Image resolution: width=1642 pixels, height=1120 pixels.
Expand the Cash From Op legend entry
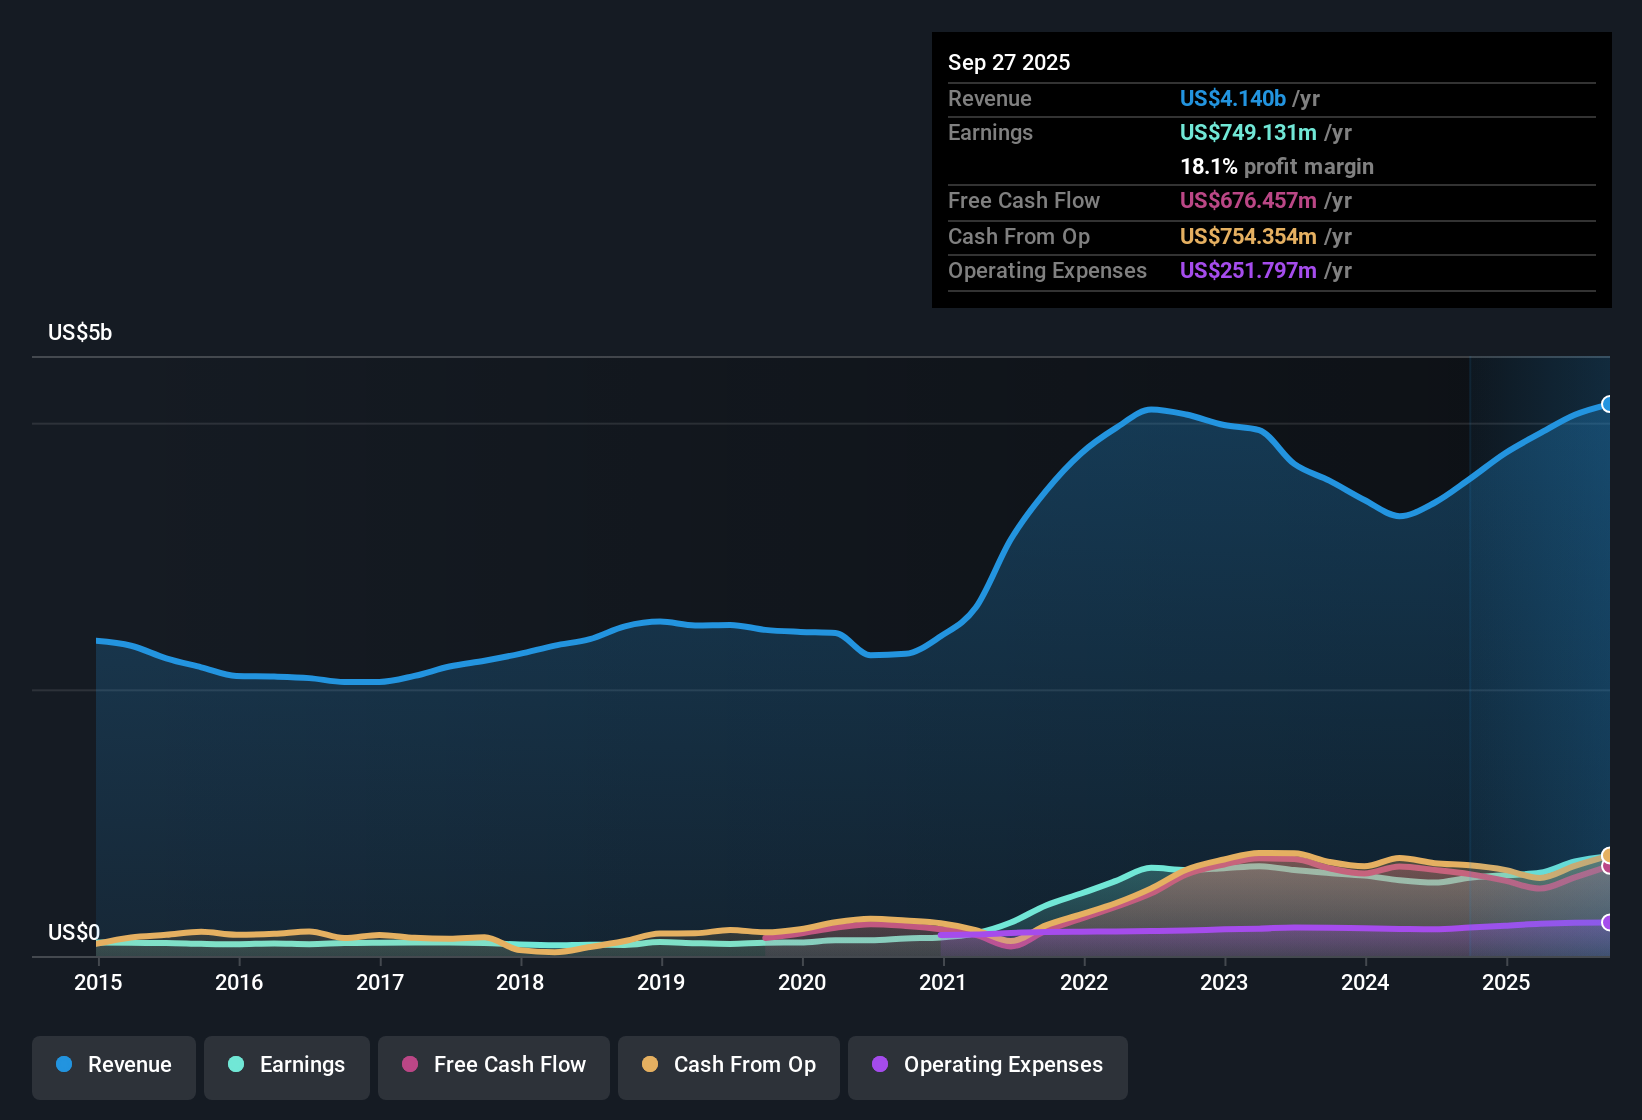(x=728, y=1065)
